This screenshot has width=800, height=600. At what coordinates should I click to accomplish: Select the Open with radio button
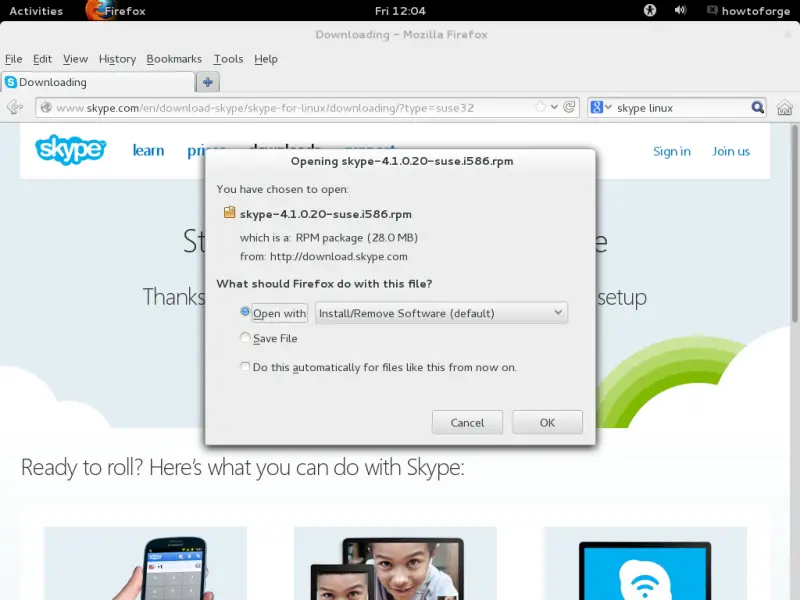click(245, 311)
